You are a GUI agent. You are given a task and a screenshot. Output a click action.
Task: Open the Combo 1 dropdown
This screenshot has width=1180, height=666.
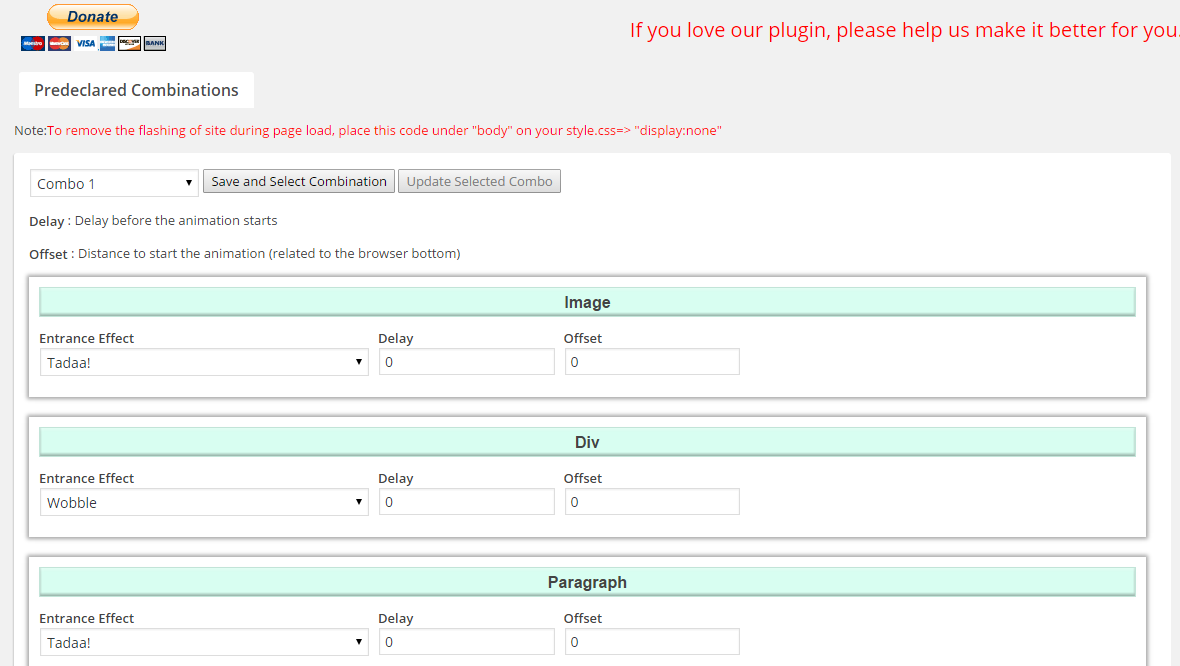tap(114, 183)
